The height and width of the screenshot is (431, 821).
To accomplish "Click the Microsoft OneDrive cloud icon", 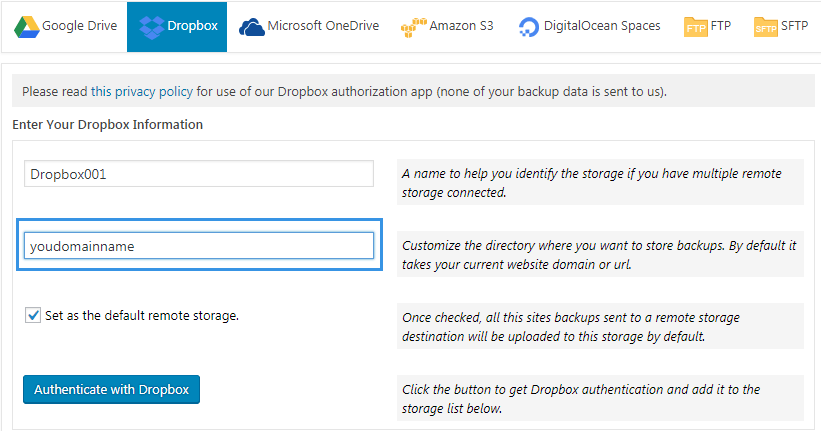I will (252, 27).
